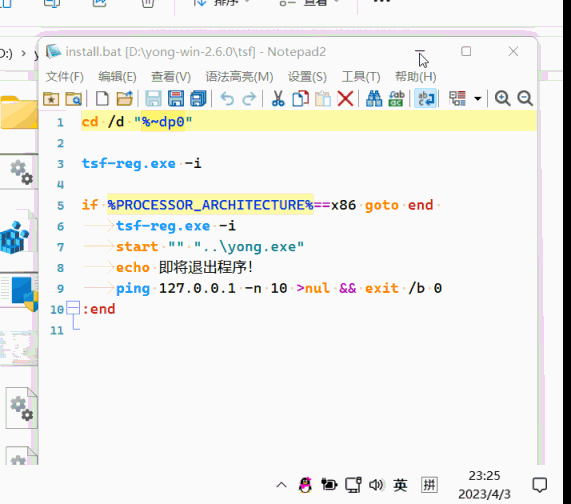Click the Save Copy stacked-floppy icon
Screen dimensions: 571x504
pyautogui.click(x=198, y=99)
